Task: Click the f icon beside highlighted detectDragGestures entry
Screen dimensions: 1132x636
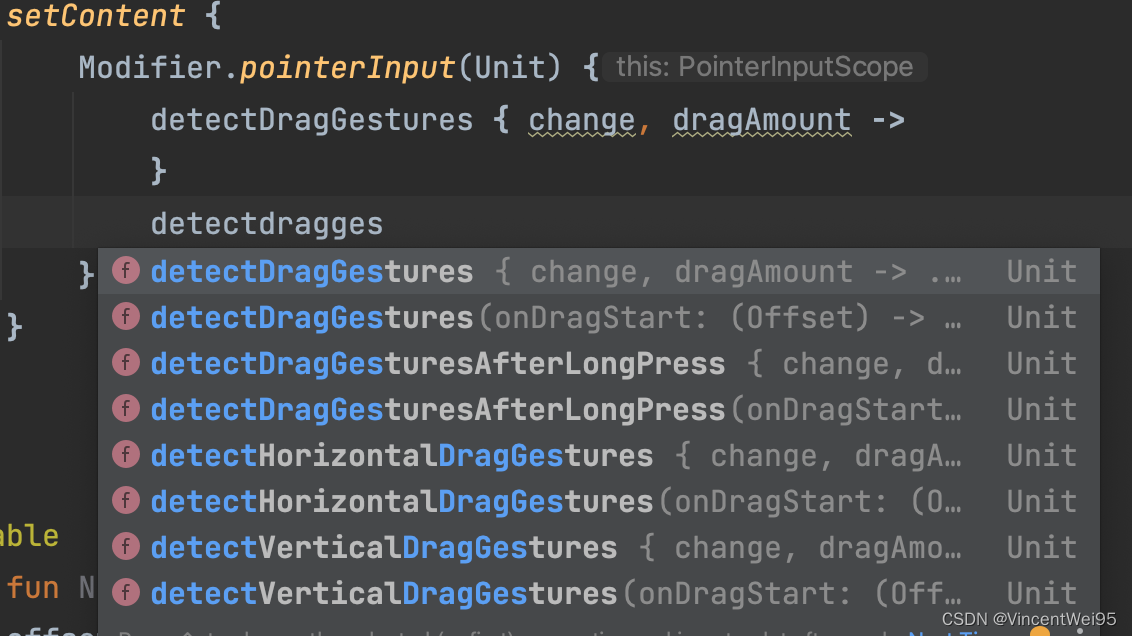Action: point(125,271)
